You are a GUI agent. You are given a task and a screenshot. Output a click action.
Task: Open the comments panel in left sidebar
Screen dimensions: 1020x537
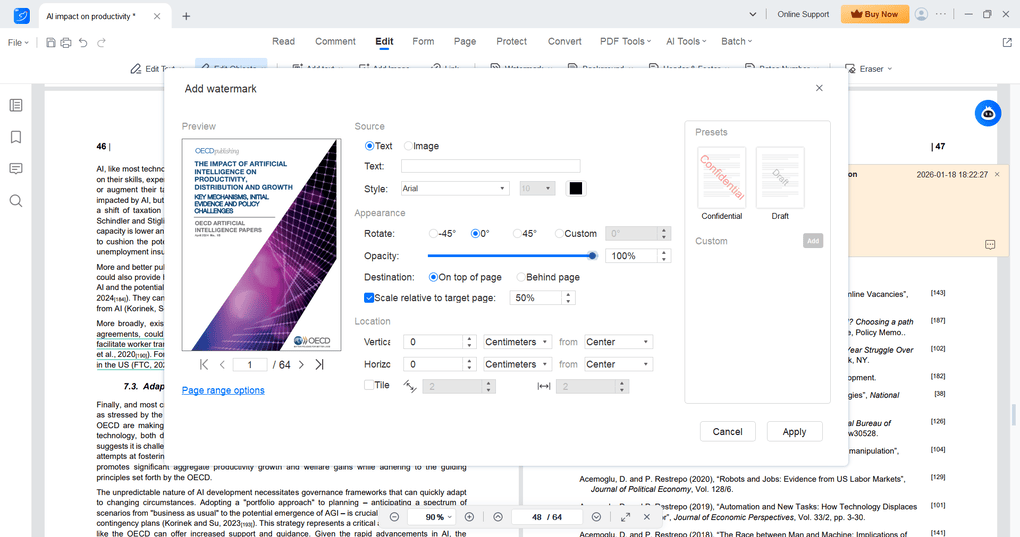tap(16, 169)
